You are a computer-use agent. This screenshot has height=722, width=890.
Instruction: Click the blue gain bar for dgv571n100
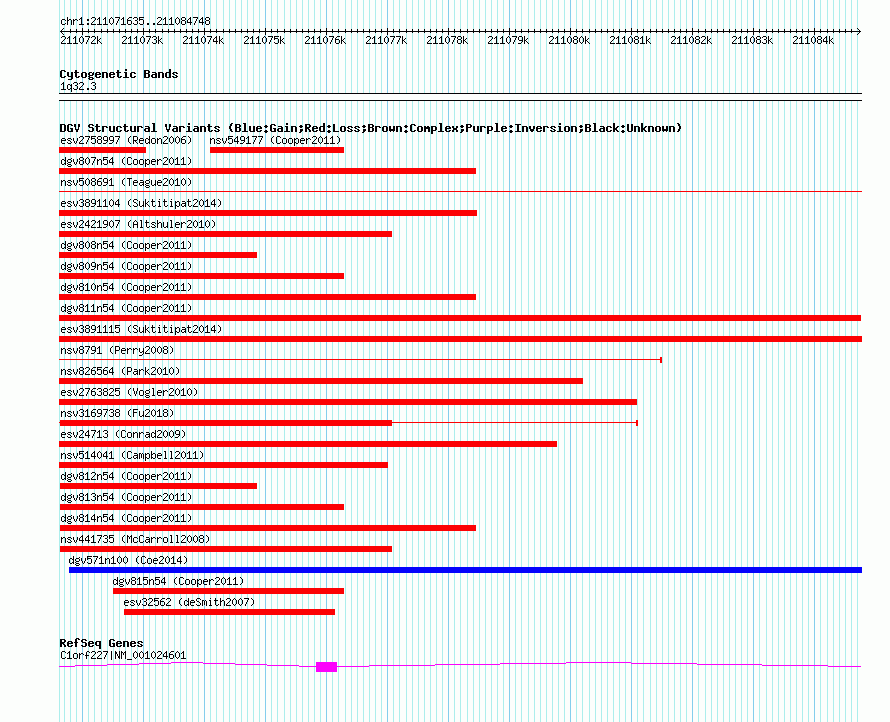pyautogui.click(x=465, y=570)
